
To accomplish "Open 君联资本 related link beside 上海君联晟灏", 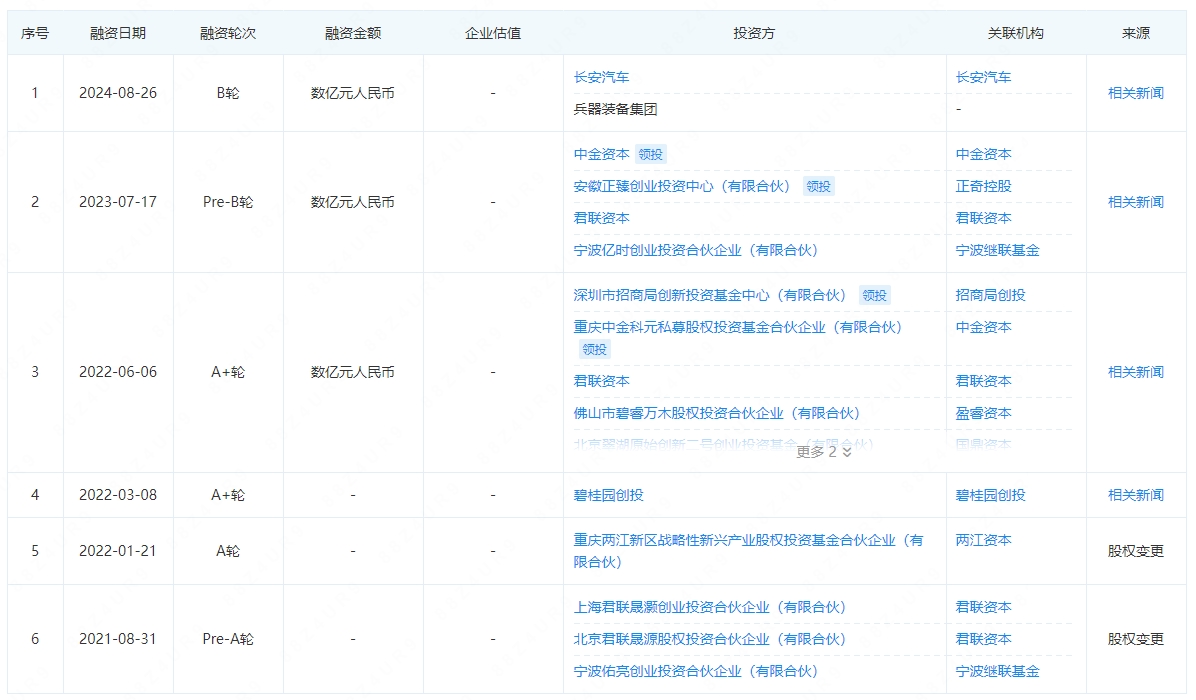I will coord(983,607).
